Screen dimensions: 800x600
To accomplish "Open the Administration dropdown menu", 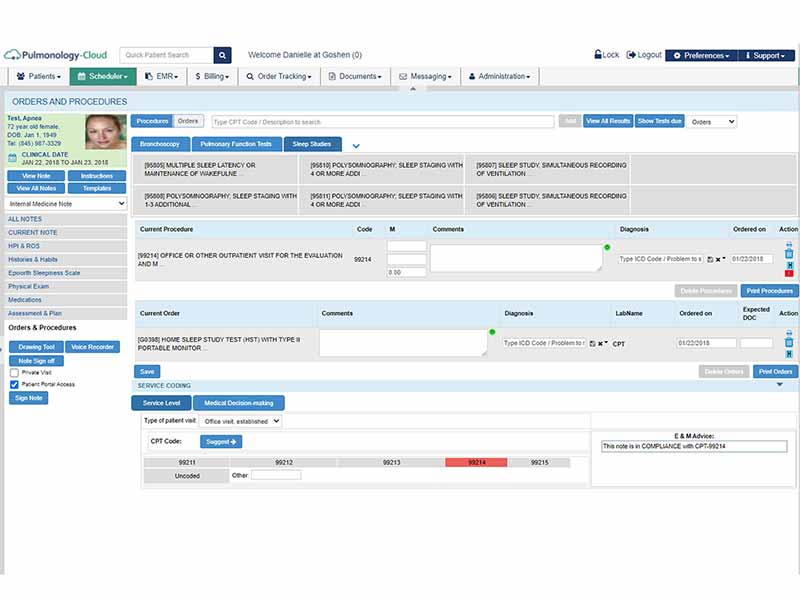I will pos(499,77).
